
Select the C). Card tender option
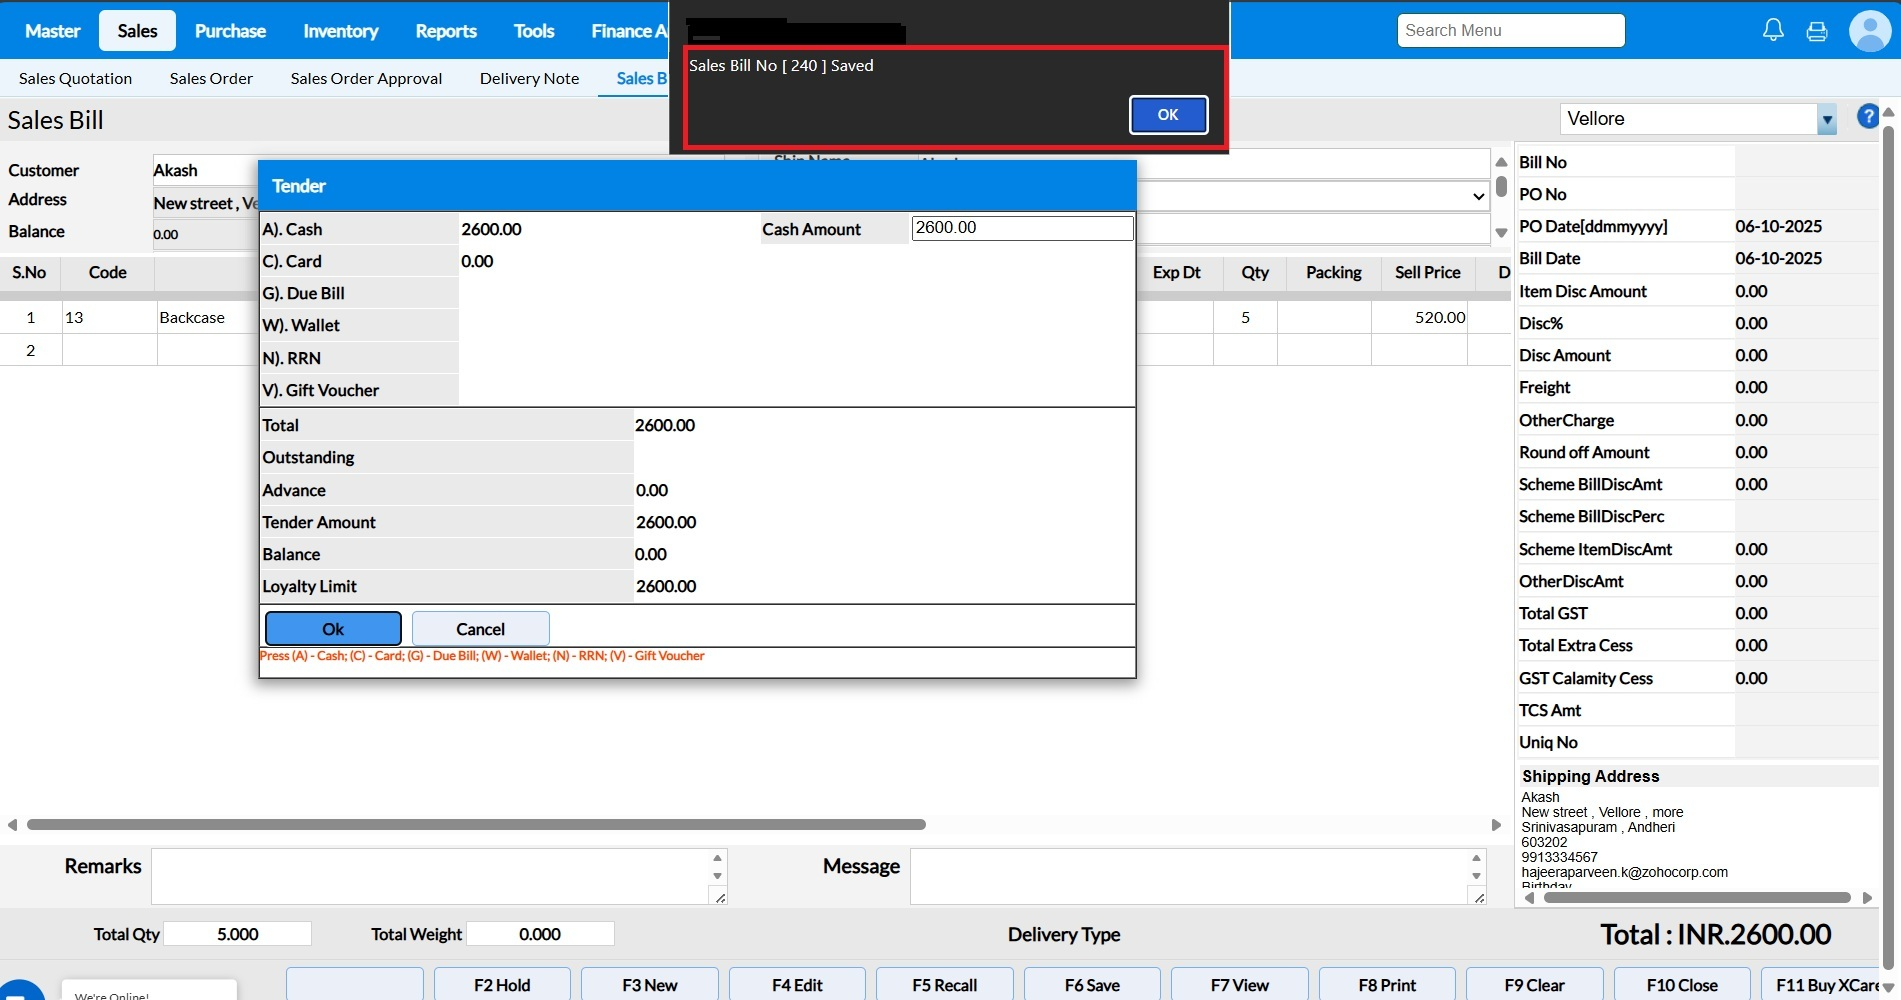point(359,261)
